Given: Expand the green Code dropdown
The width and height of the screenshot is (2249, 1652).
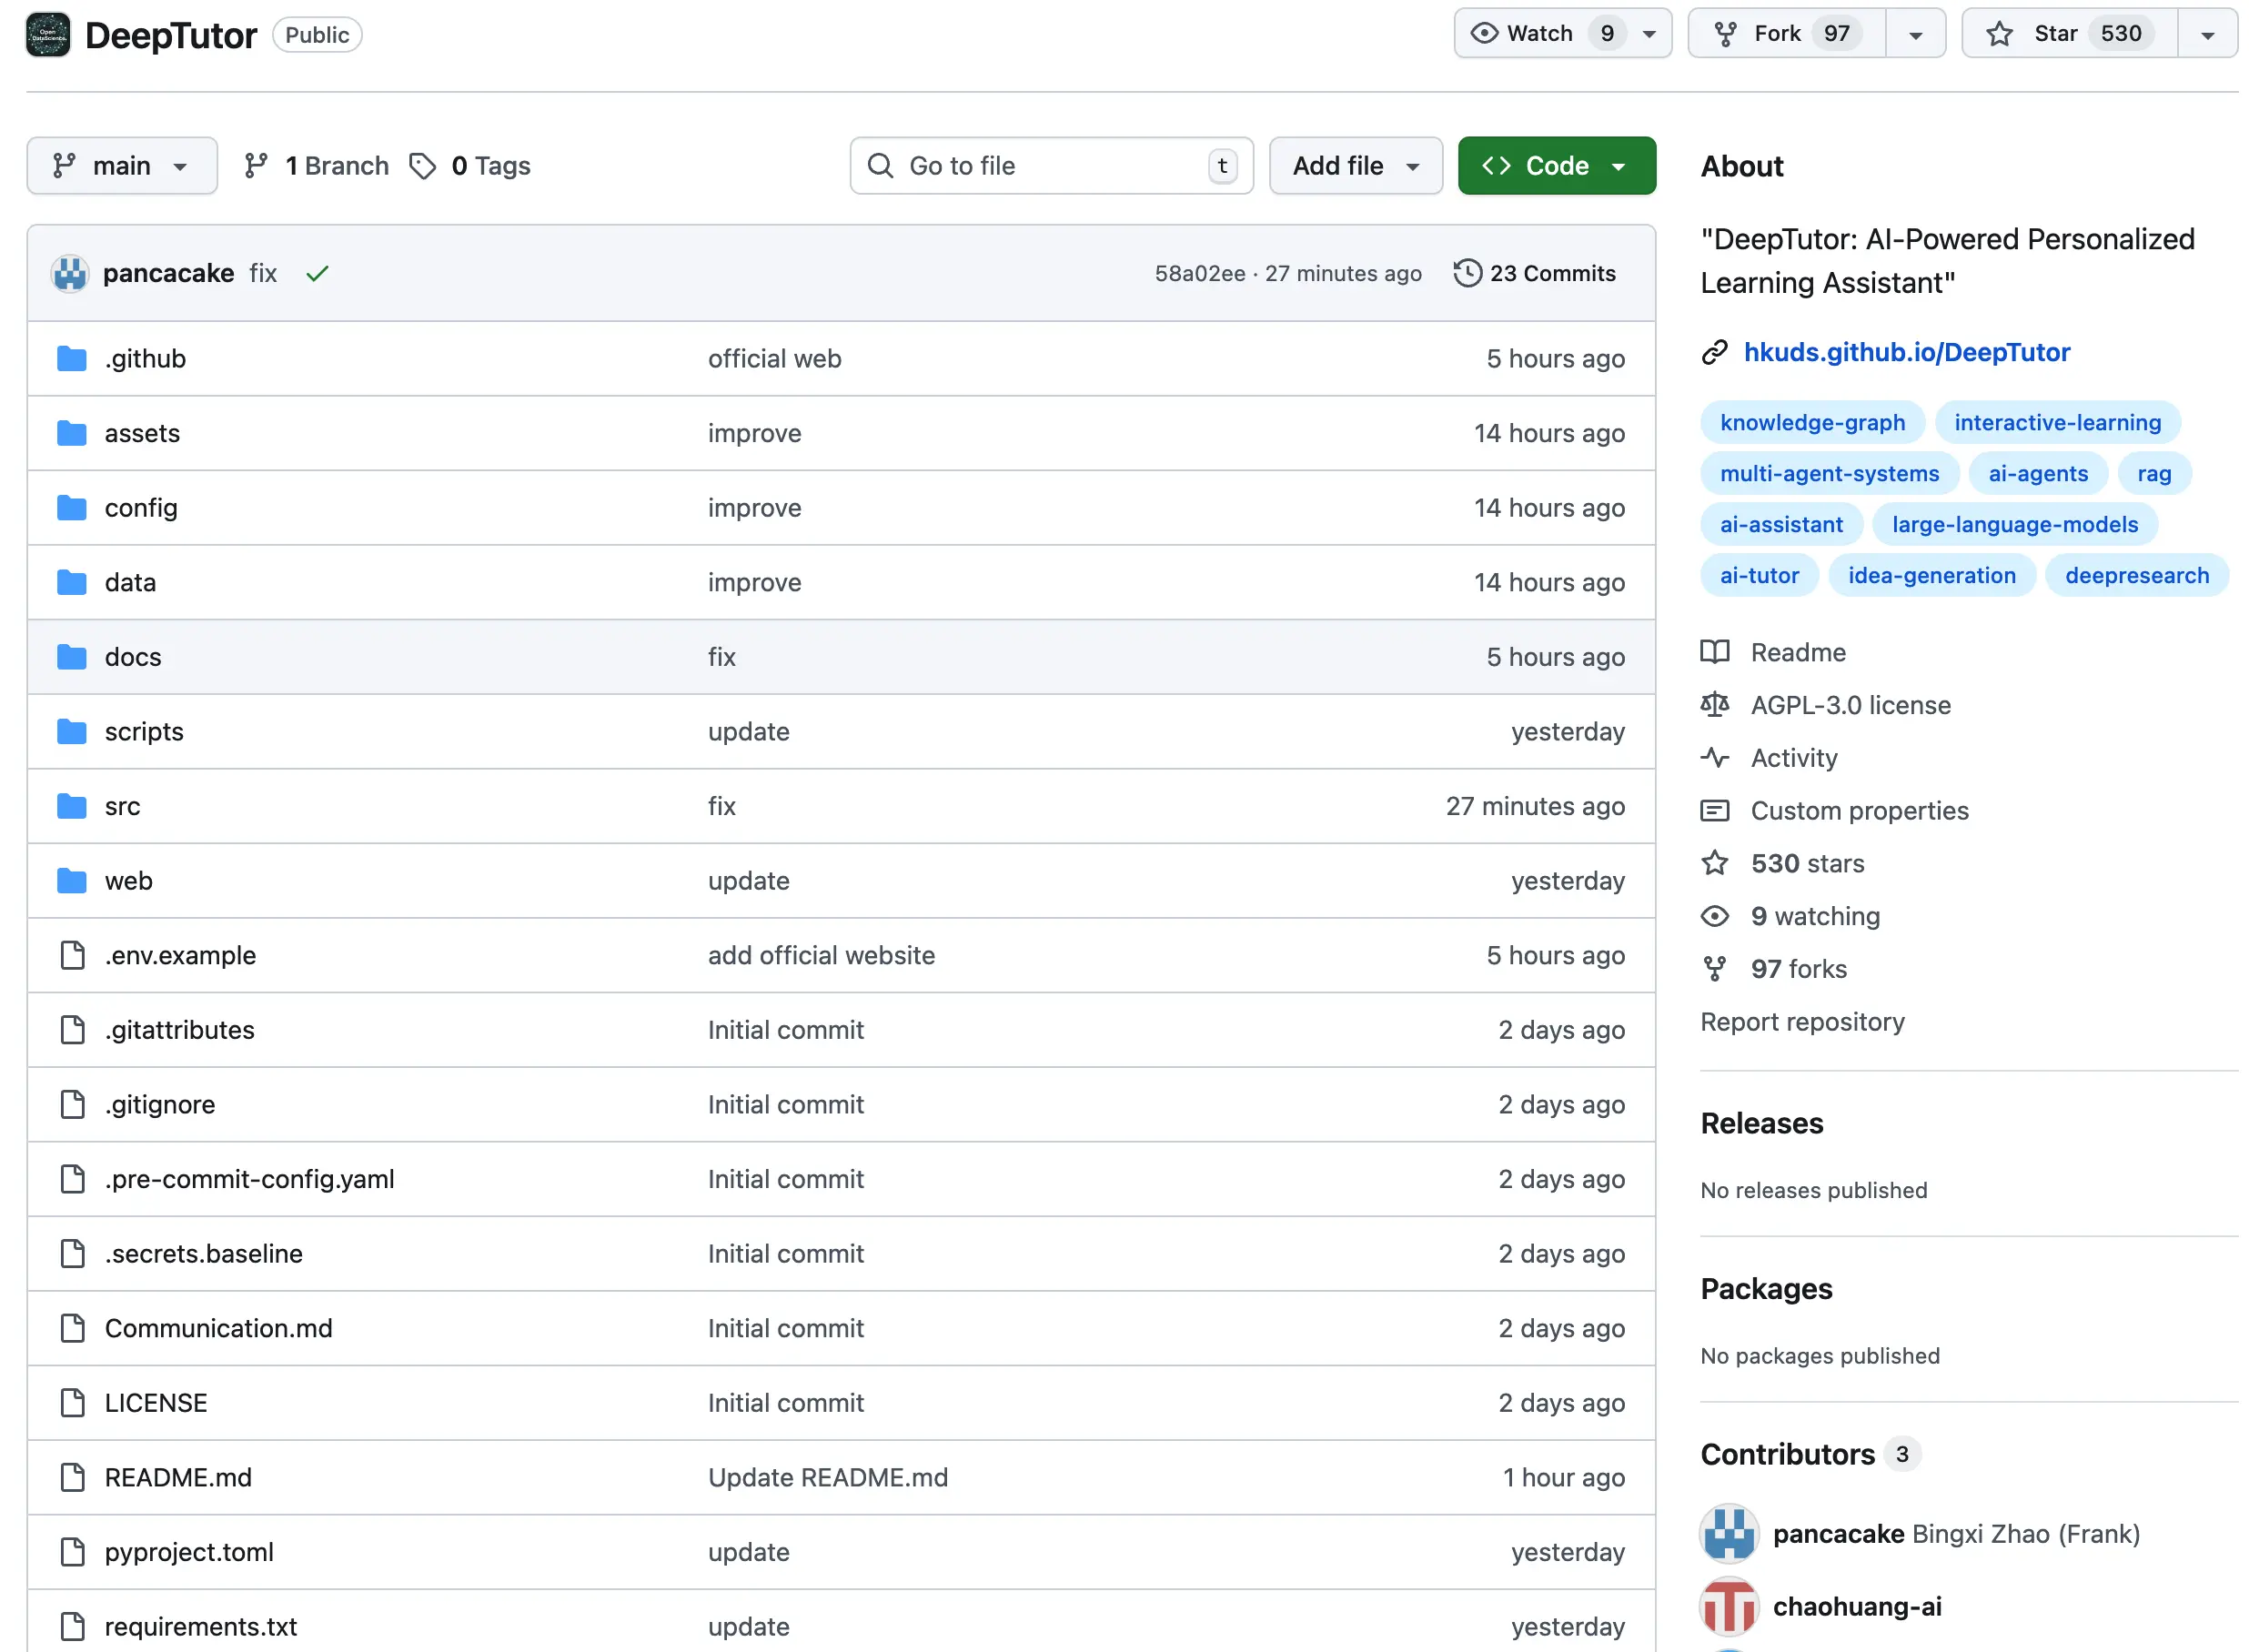Looking at the screenshot, I should (x=1555, y=166).
